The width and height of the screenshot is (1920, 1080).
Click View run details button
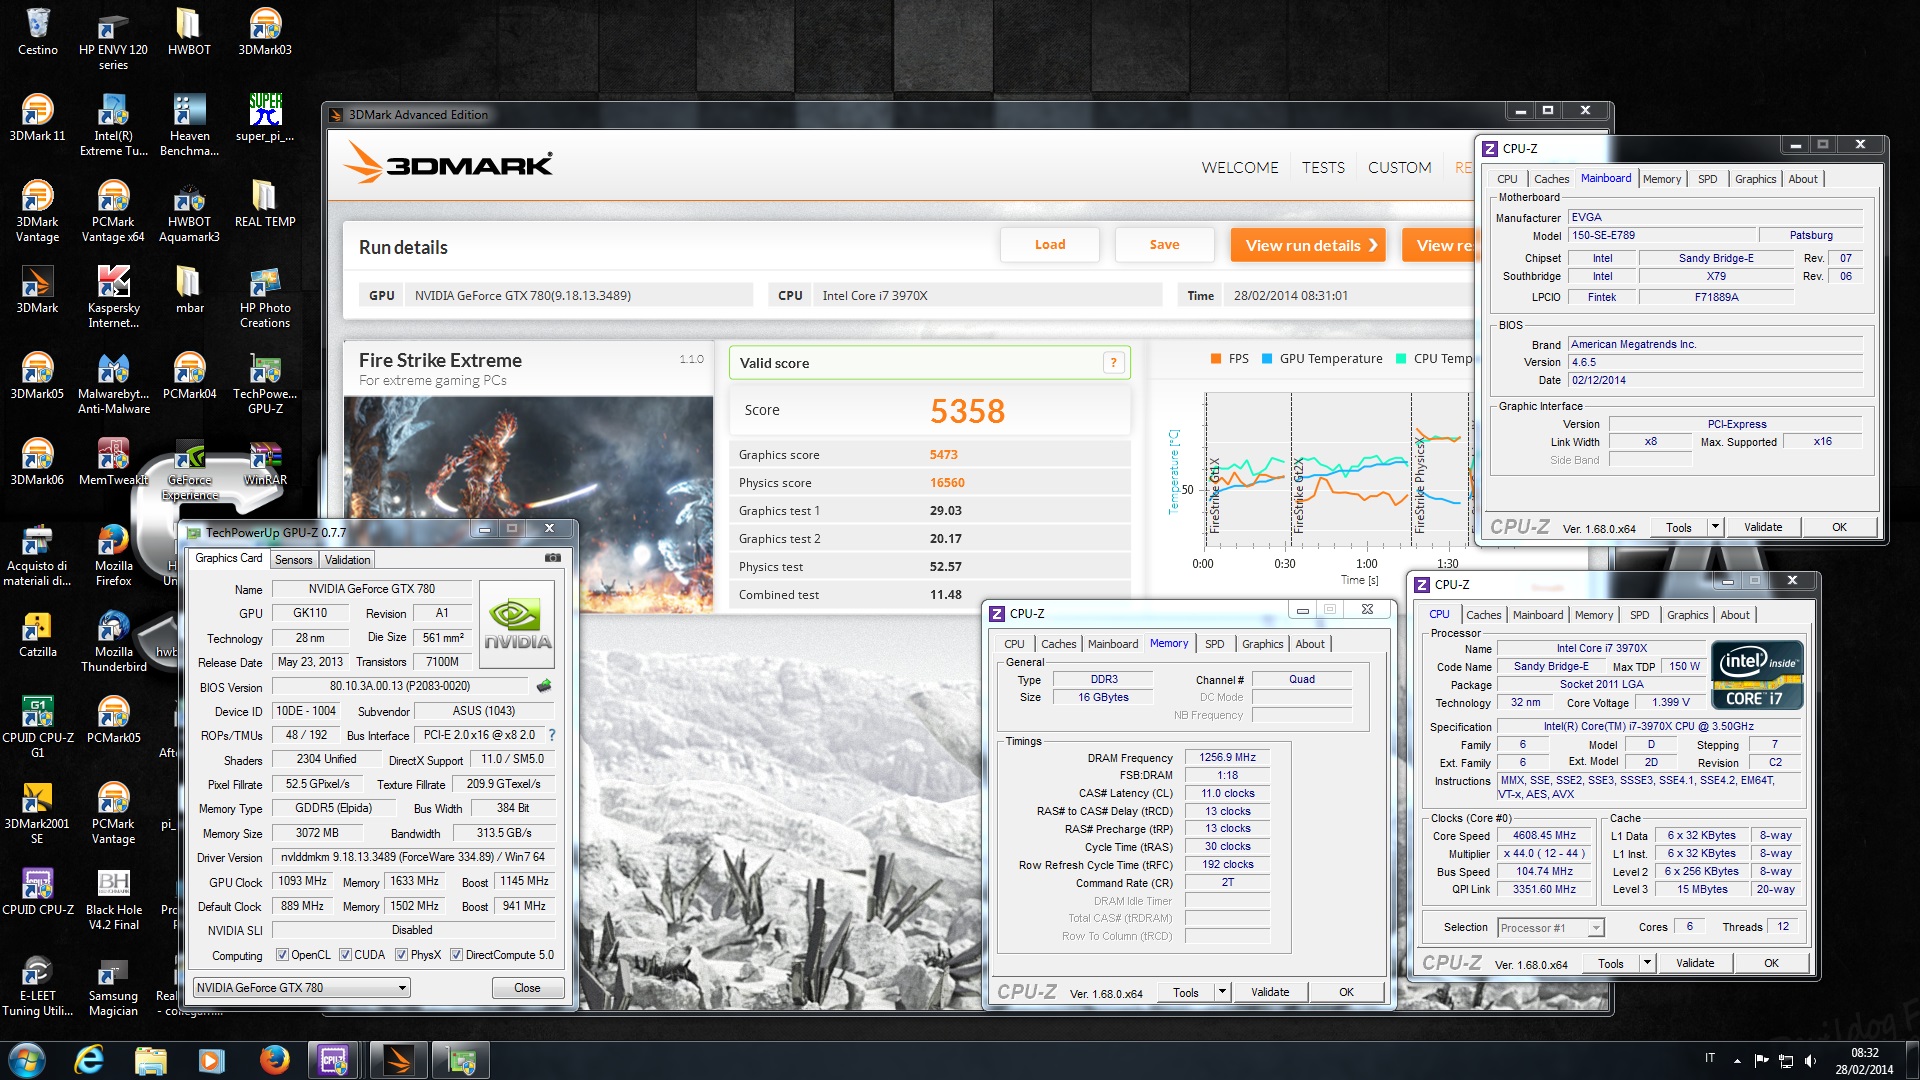point(1309,246)
